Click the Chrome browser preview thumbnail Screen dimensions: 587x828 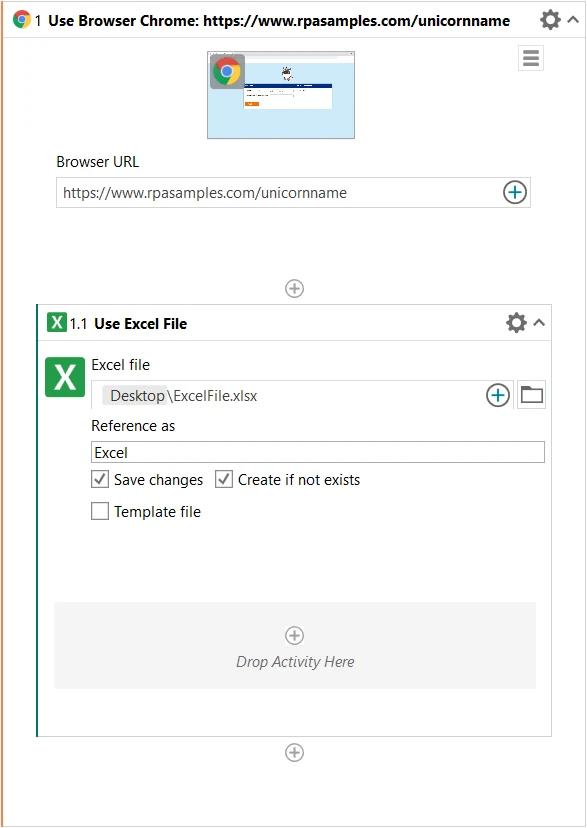[281, 95]
